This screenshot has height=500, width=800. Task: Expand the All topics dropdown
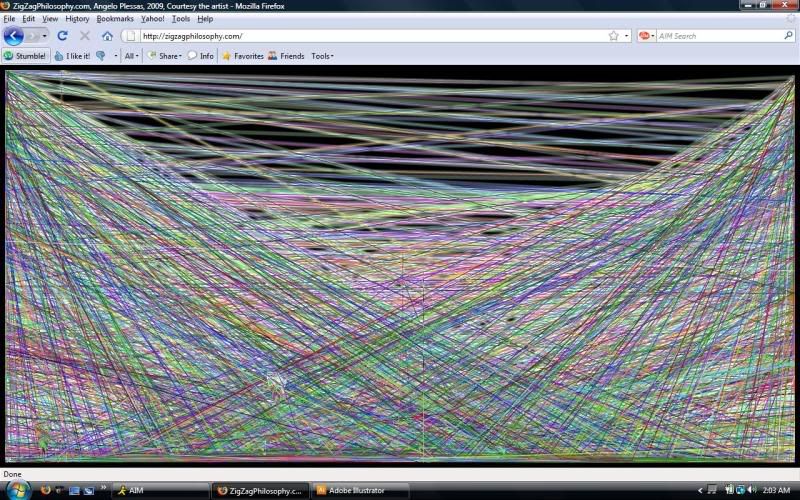point(132,56)
